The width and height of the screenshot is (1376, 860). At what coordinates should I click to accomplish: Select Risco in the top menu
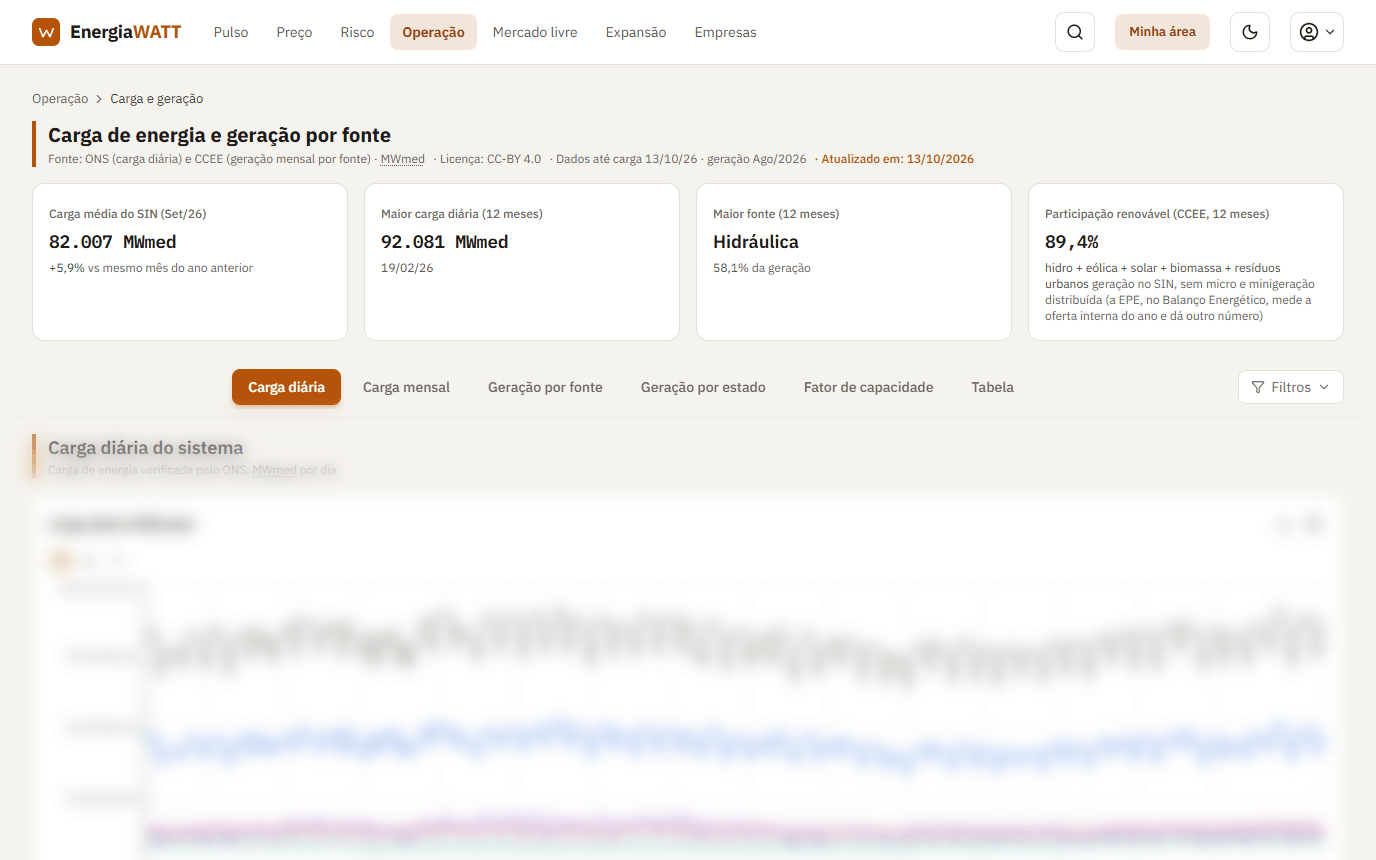(357, 32)
